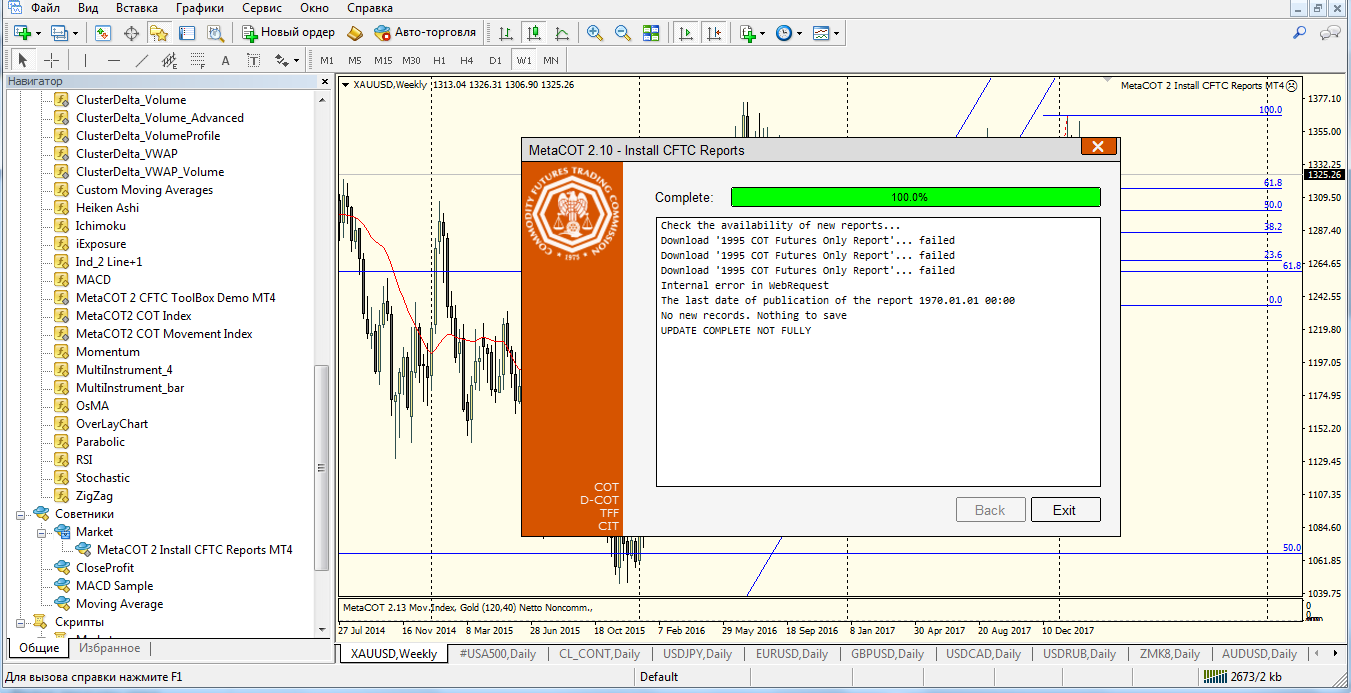Click the Exit button in the dialog

point(1065,510)
